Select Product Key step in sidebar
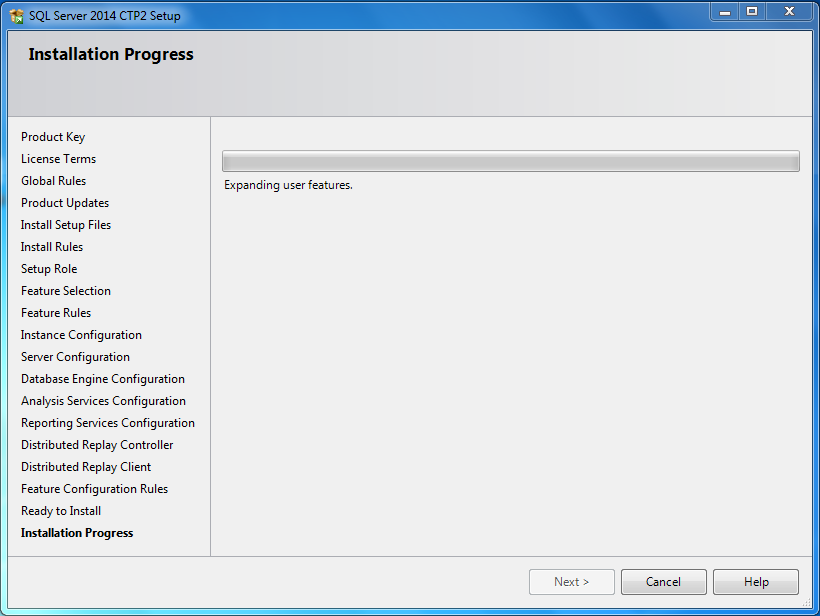Screen dimensions: 820x616 [53, 137]
